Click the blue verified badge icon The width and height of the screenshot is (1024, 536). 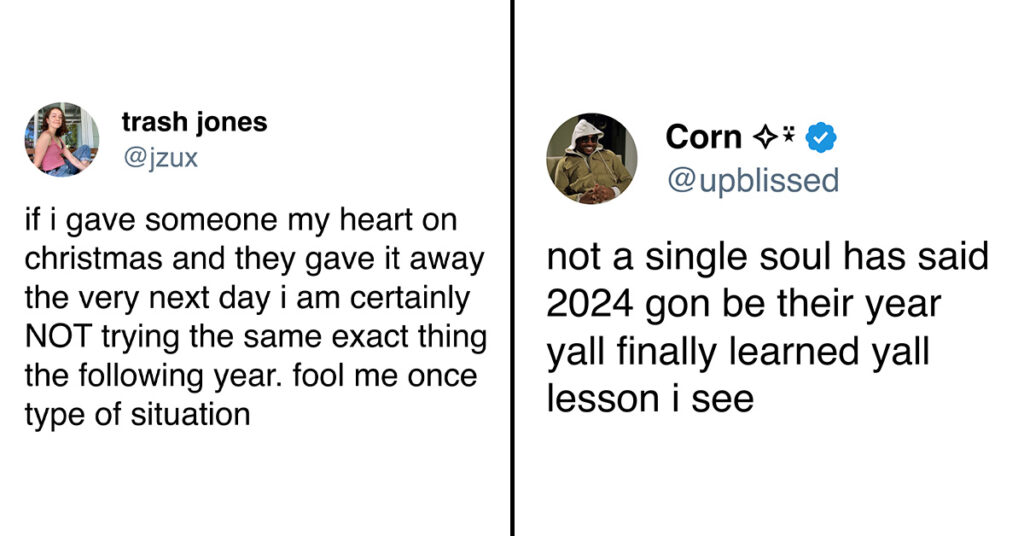(x=821, y=137)
